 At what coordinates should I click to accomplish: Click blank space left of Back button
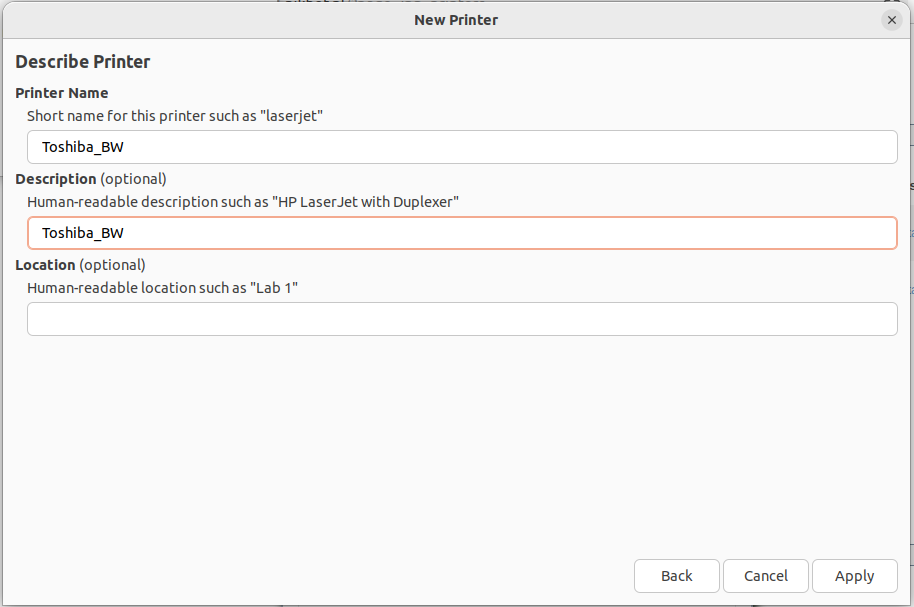pos(320,576)
